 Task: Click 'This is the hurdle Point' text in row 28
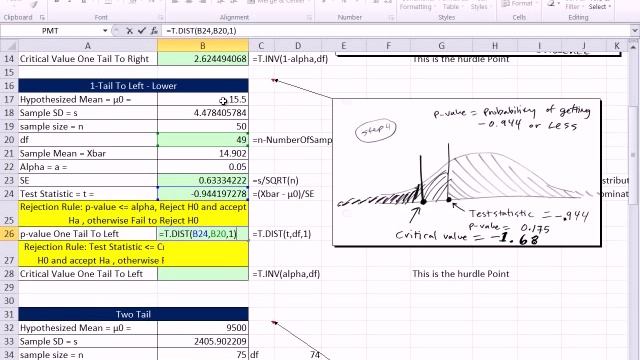pos(461,274)
